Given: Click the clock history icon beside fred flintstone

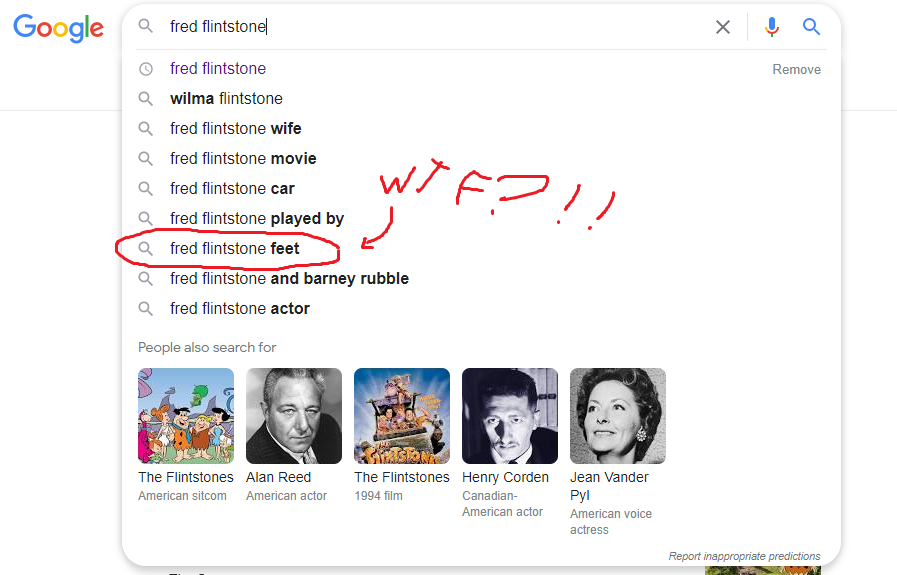Looking at the screenshot, I should (146, 69).
